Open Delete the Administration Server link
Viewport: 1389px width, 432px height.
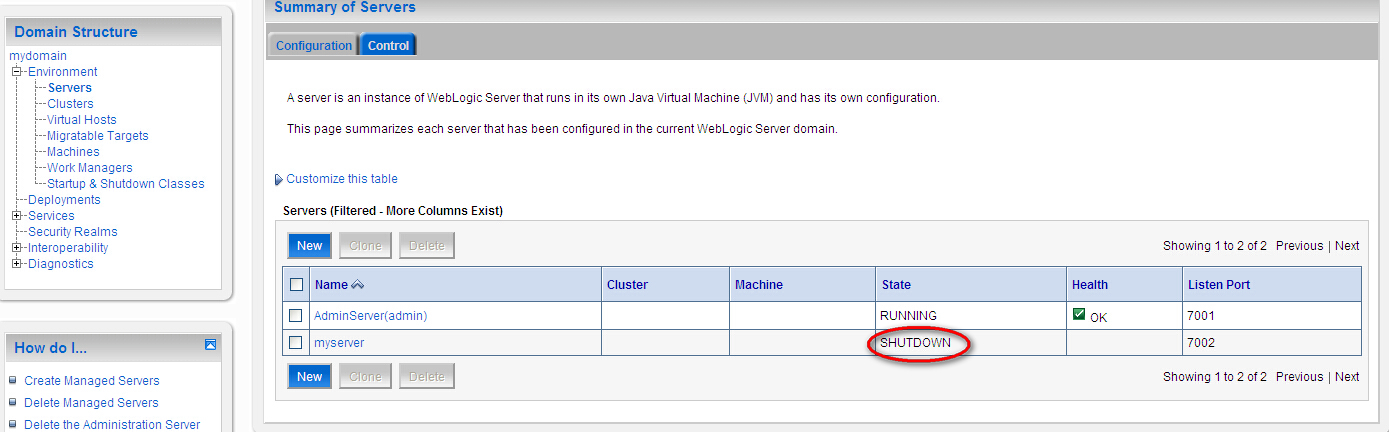(x=112, y=425)
